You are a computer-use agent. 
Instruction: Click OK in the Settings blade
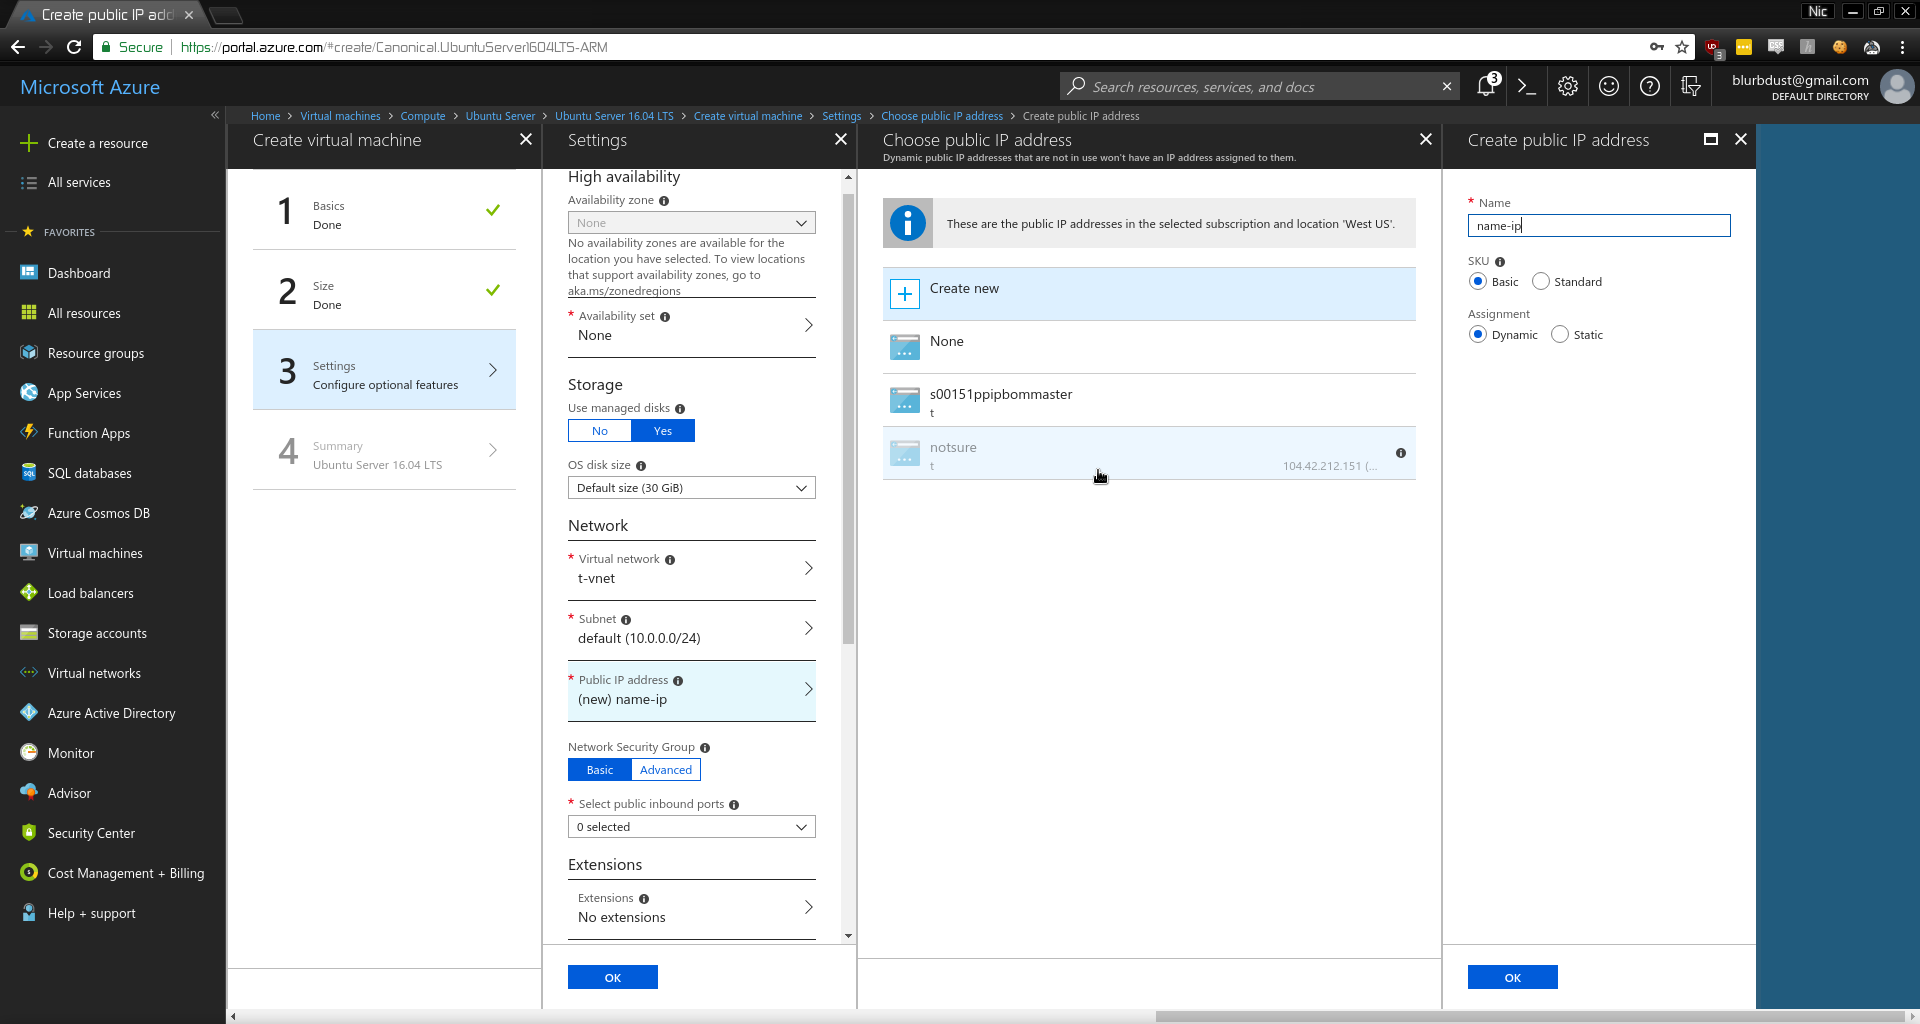click(613, 977)
